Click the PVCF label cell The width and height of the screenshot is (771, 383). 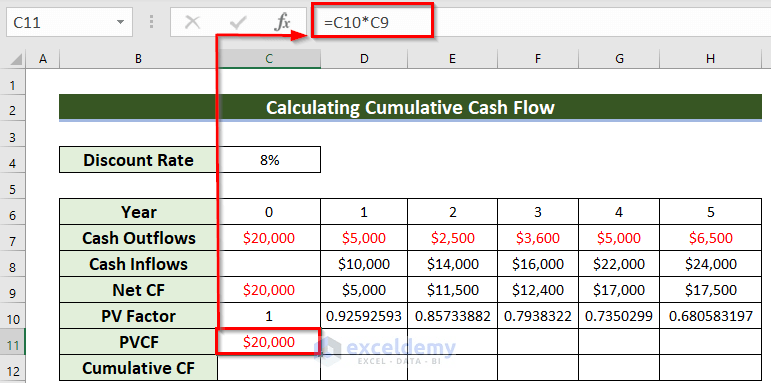(x=138, y=342)
